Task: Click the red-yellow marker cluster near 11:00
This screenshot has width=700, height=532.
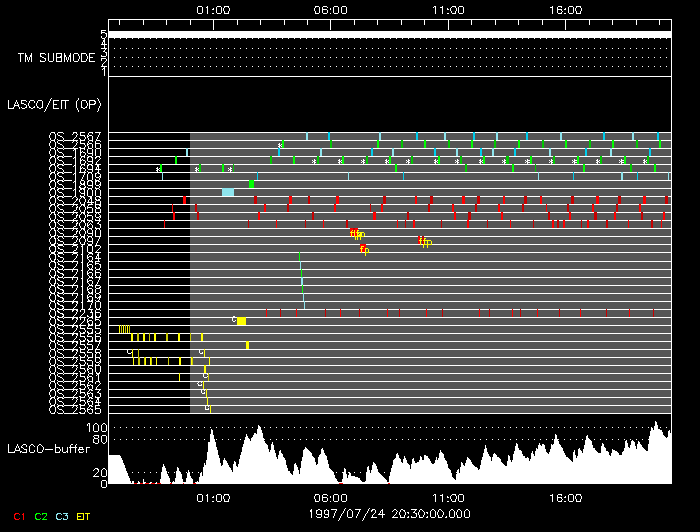Action: click(x=425, y=241)
